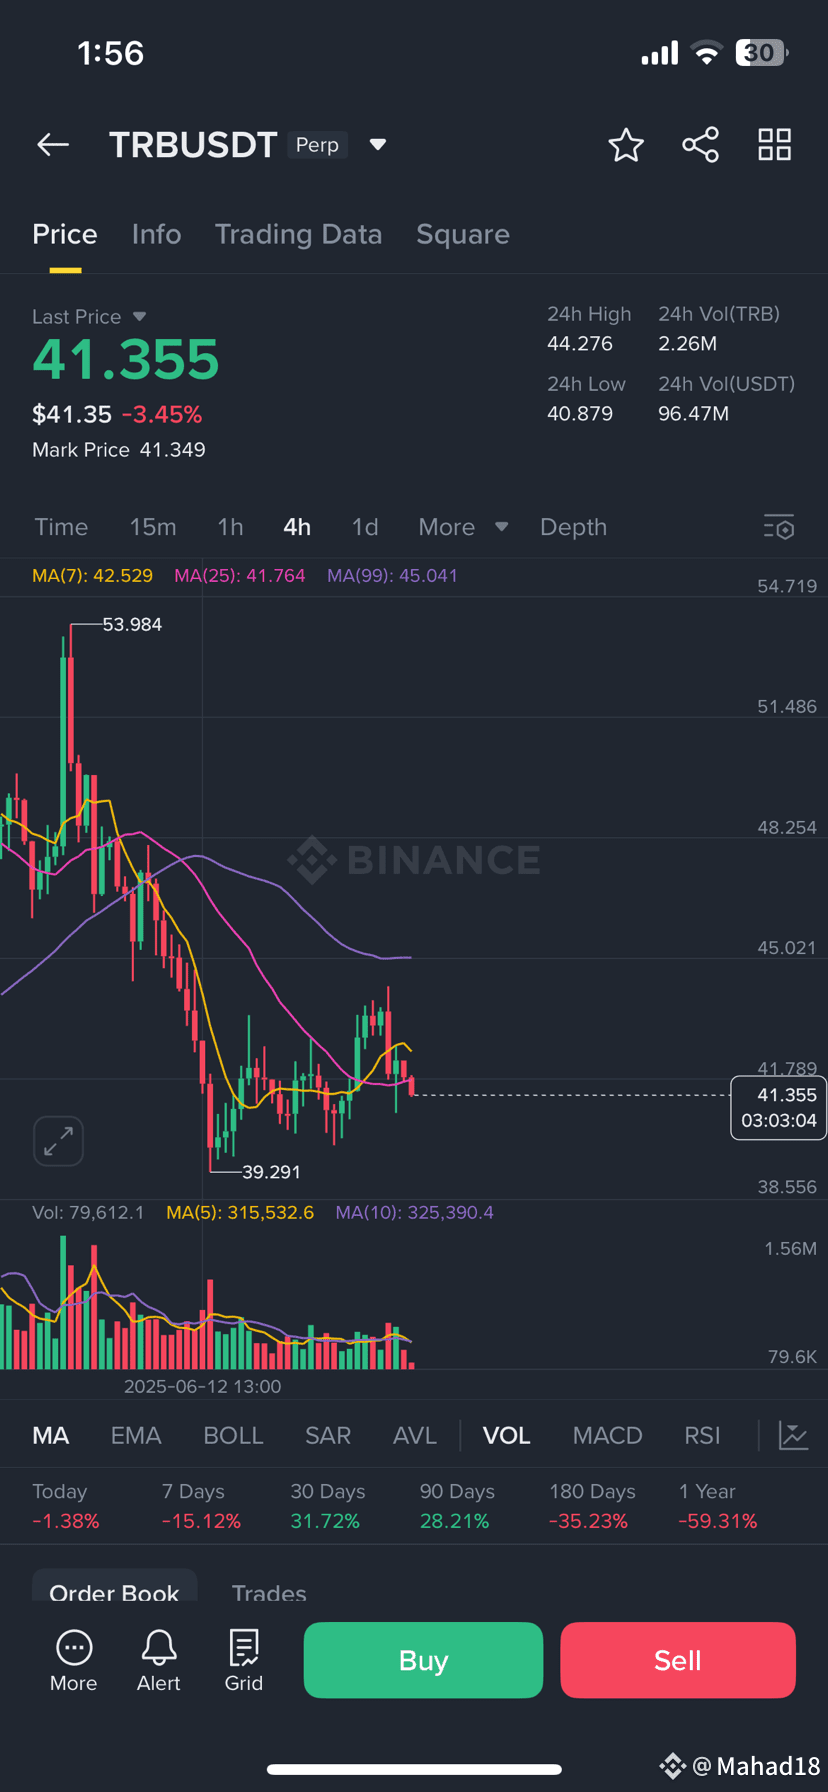
Task: Add TRBUSDT to favorites with star icon
Action: point(626,145)
